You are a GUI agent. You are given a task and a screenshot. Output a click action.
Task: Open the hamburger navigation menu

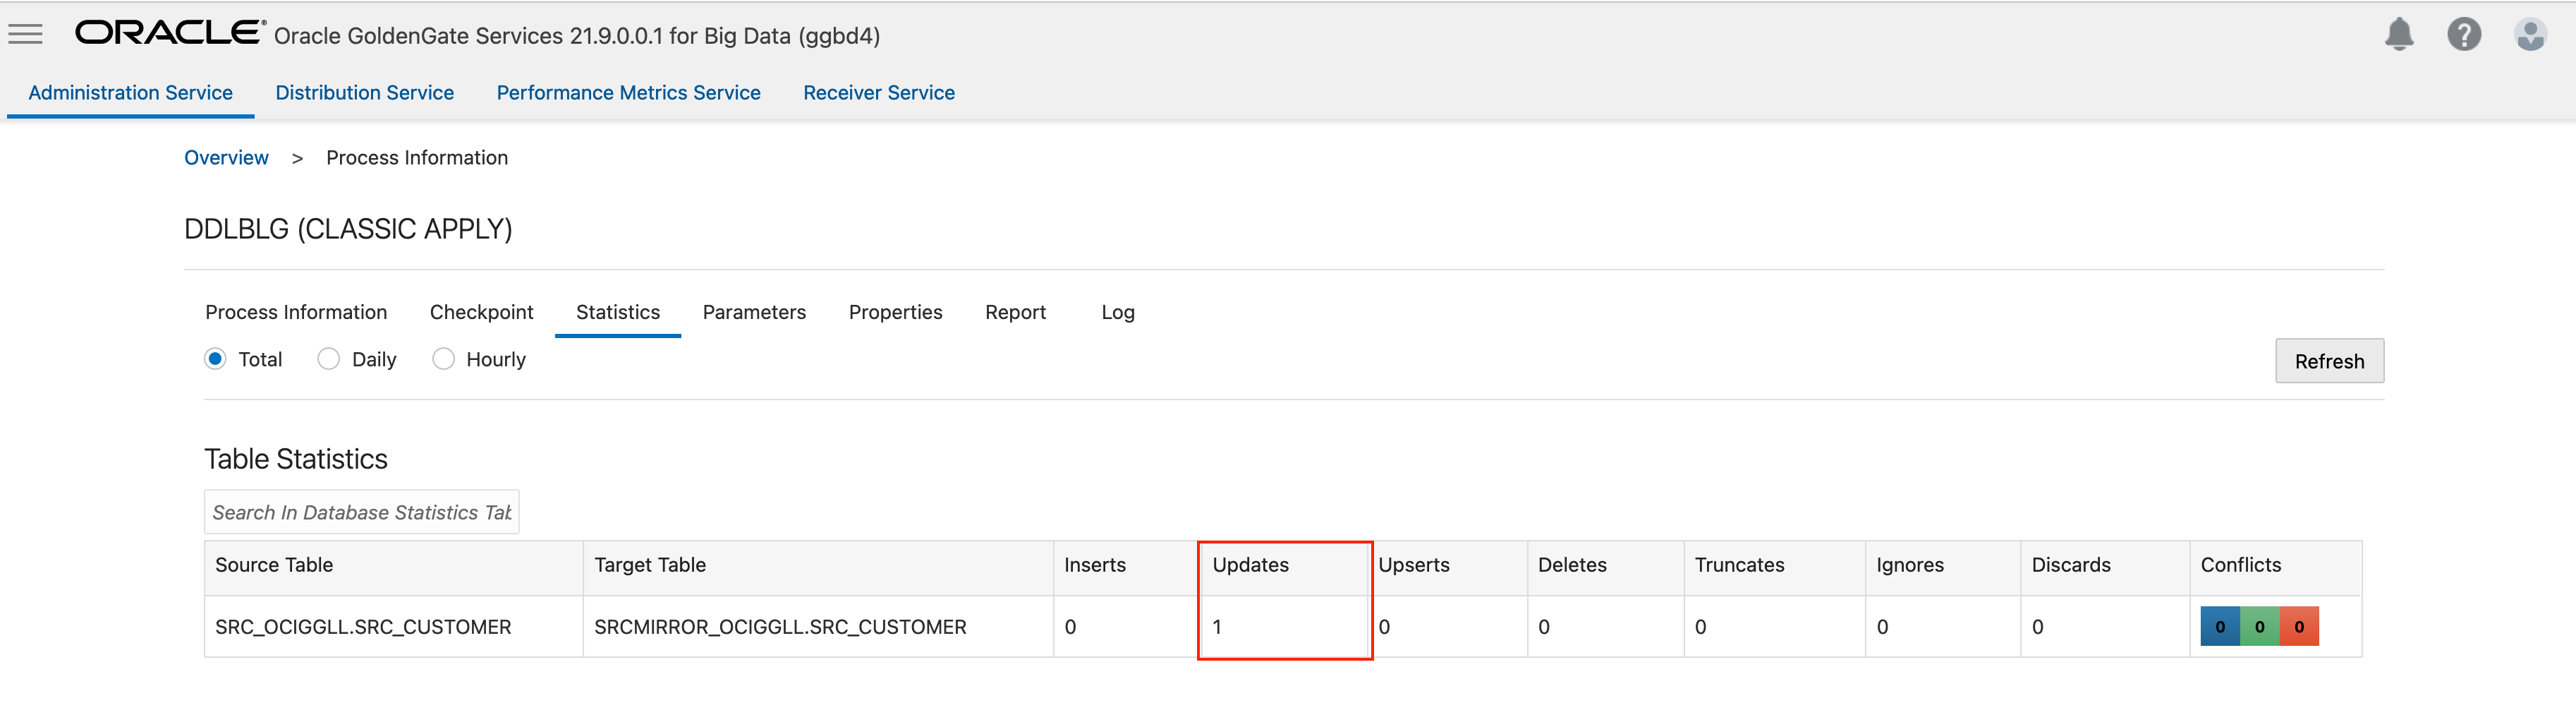click(25, 34)
